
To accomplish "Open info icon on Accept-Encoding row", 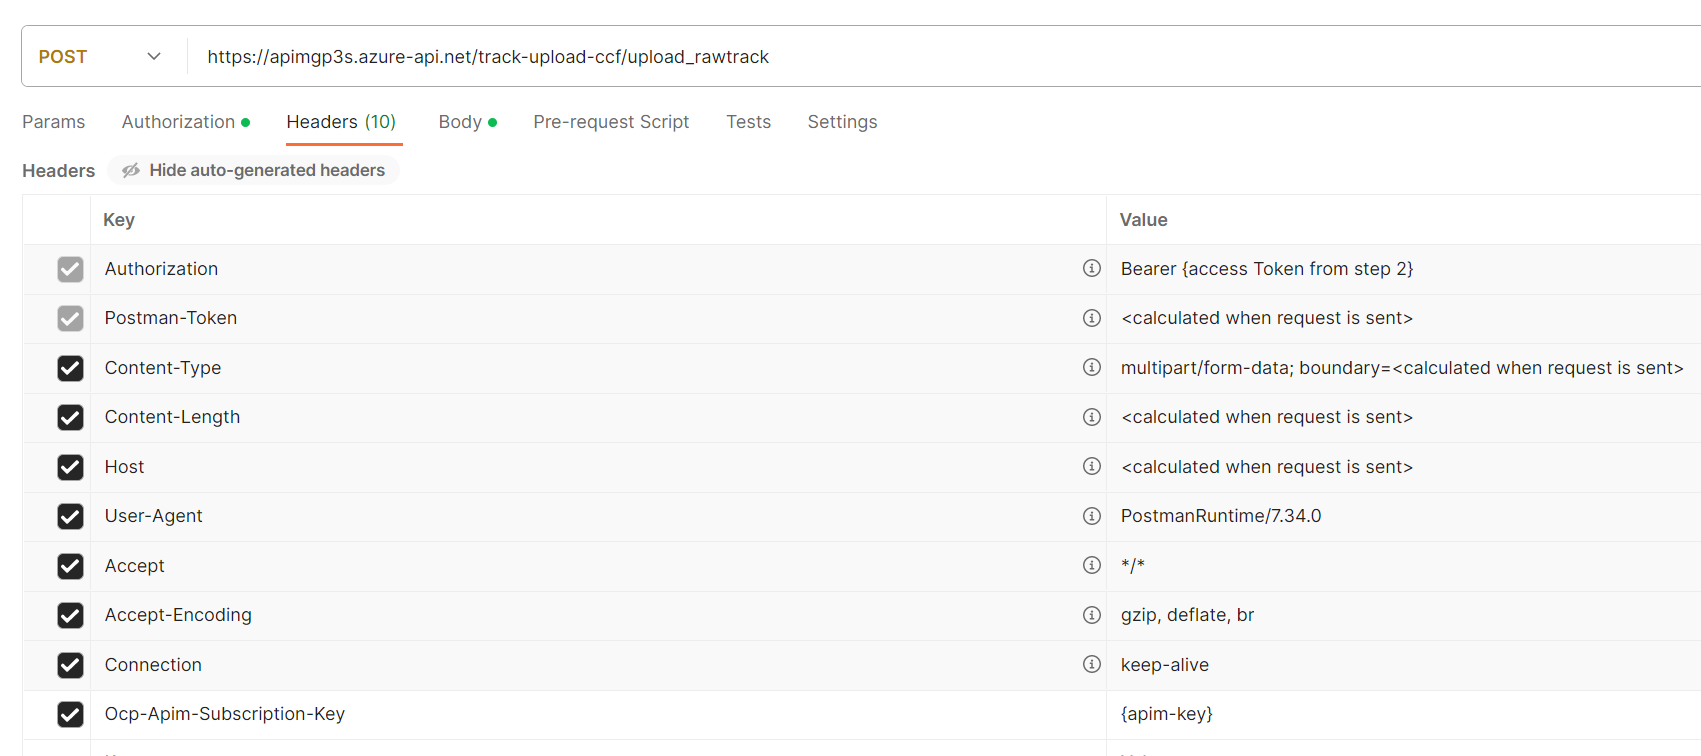I will pyautogui.click(x=1091, y=615).
